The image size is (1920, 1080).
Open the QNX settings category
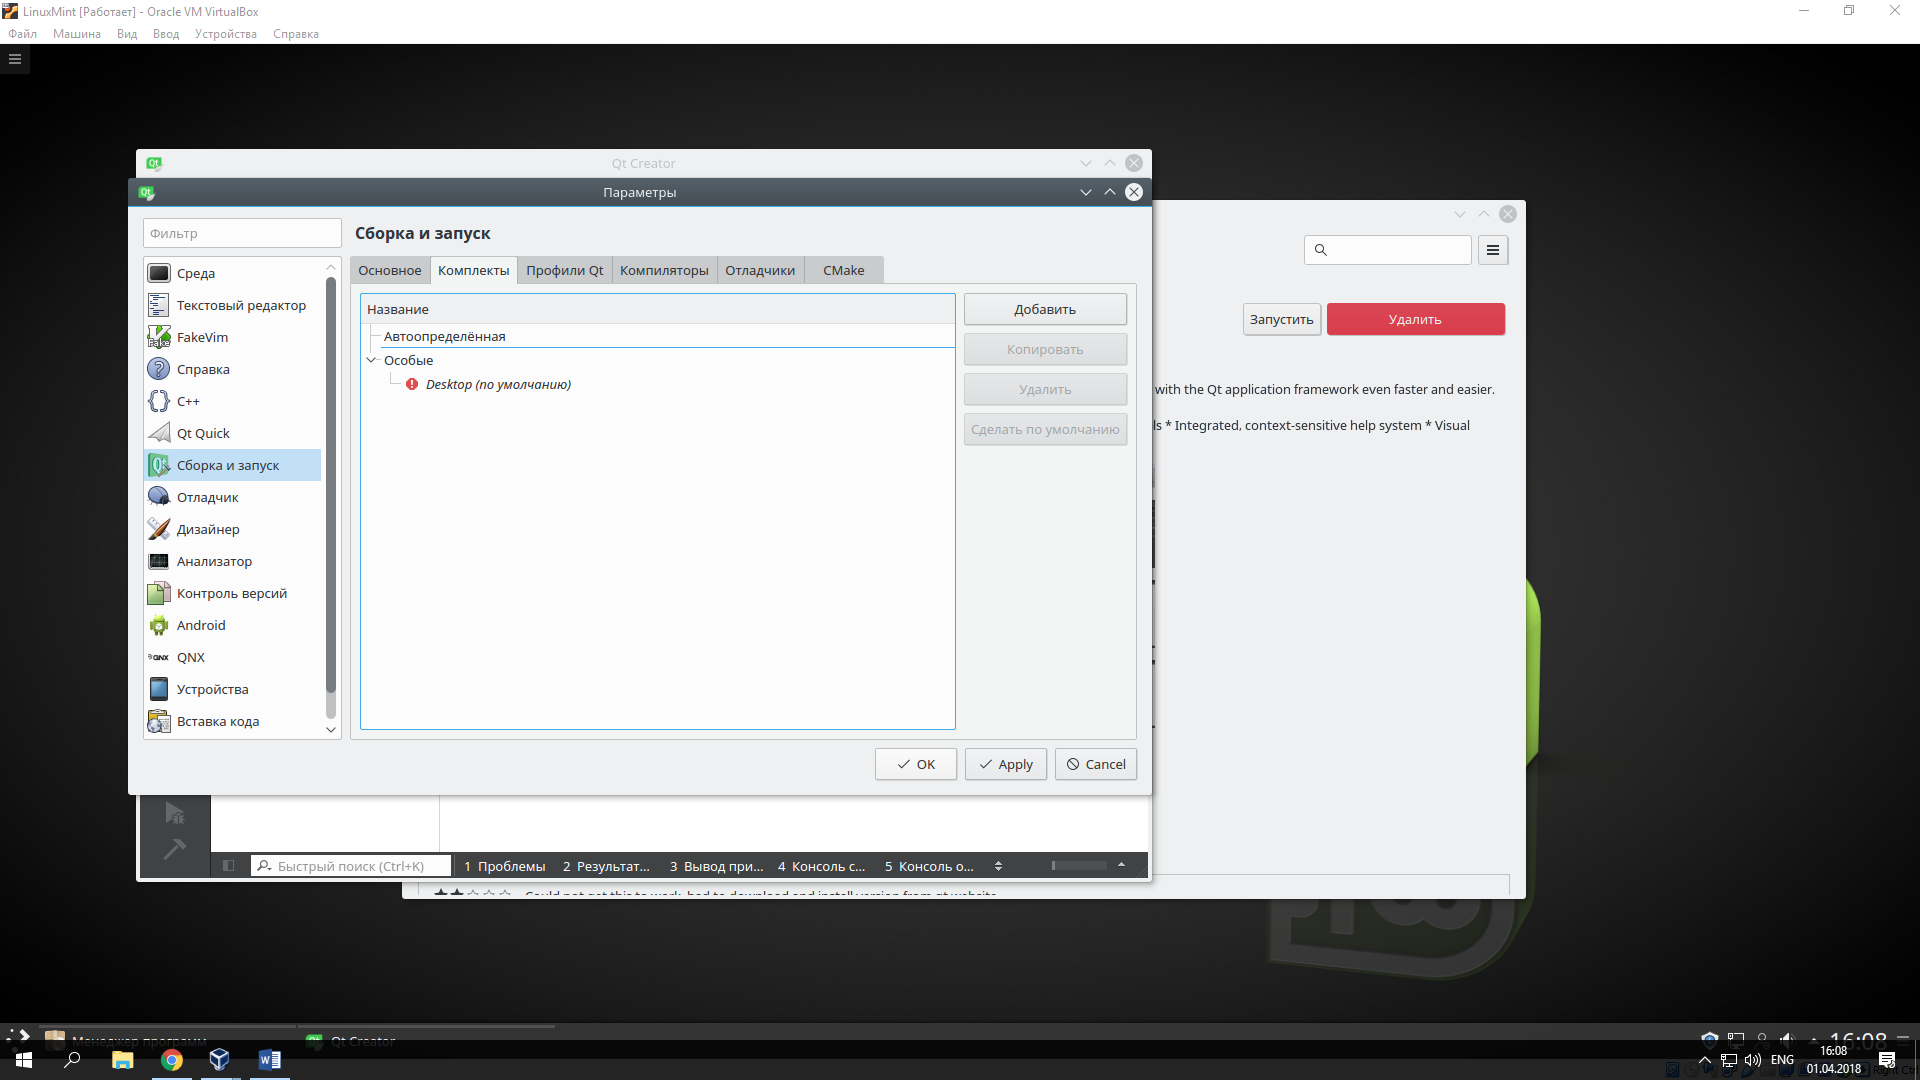(233, 657)
